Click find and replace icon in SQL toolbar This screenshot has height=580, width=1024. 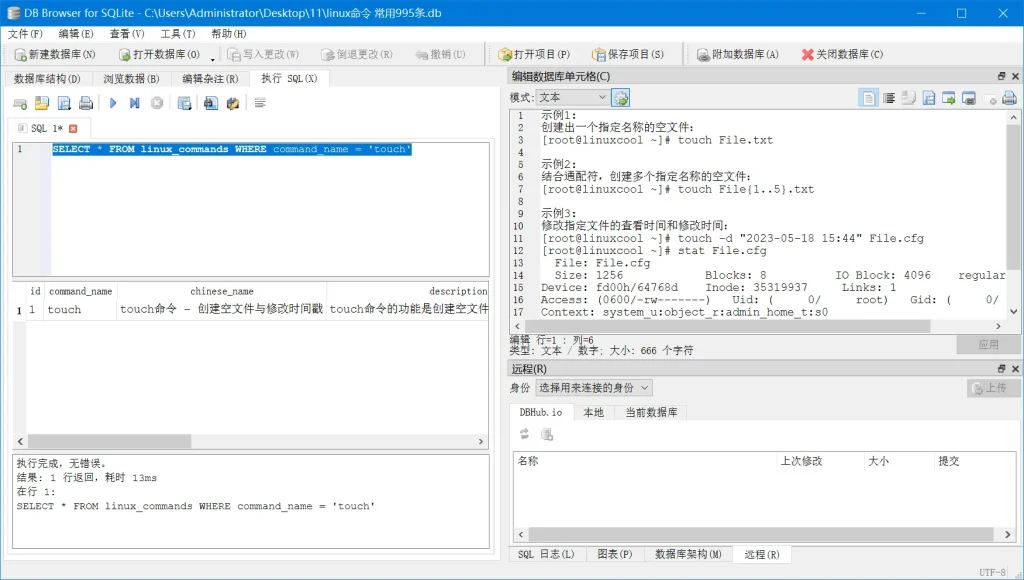click(x=232, y=103)
